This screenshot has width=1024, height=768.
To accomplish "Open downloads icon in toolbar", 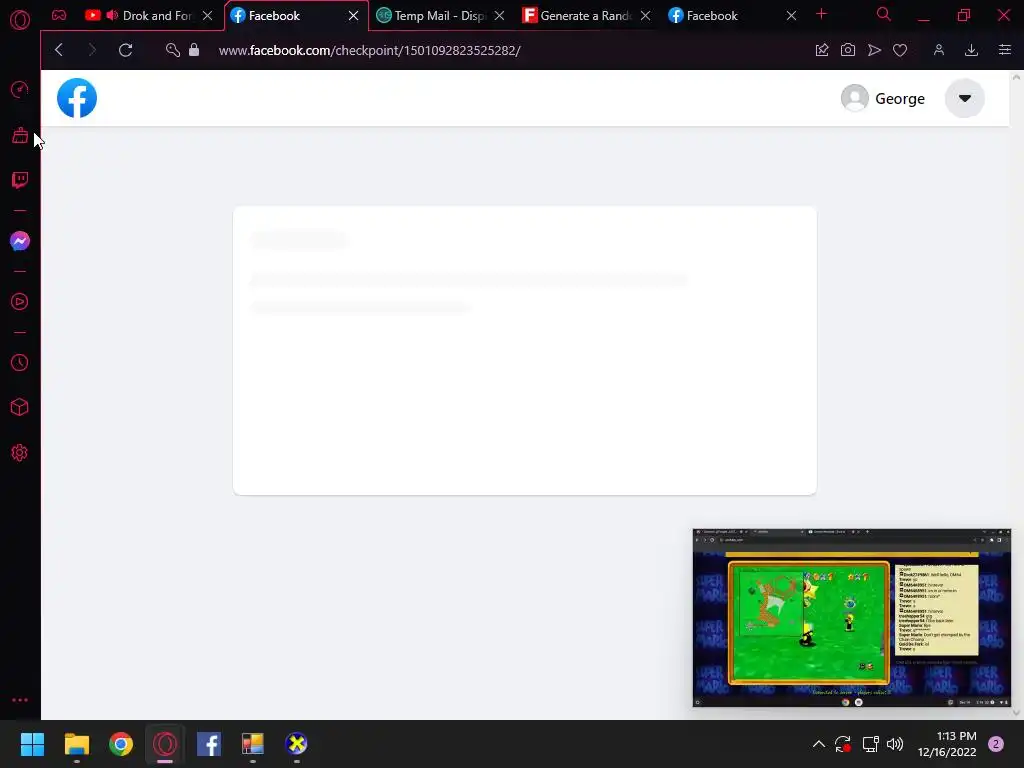I will click(x=971, y=50).
